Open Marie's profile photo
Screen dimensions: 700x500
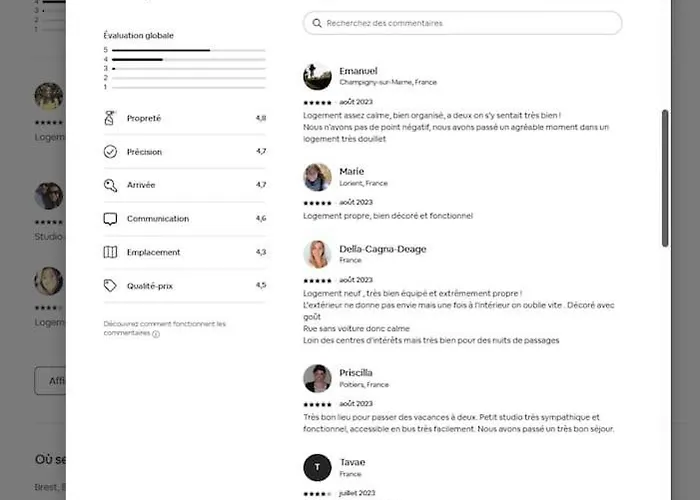(x=317, y=177)
